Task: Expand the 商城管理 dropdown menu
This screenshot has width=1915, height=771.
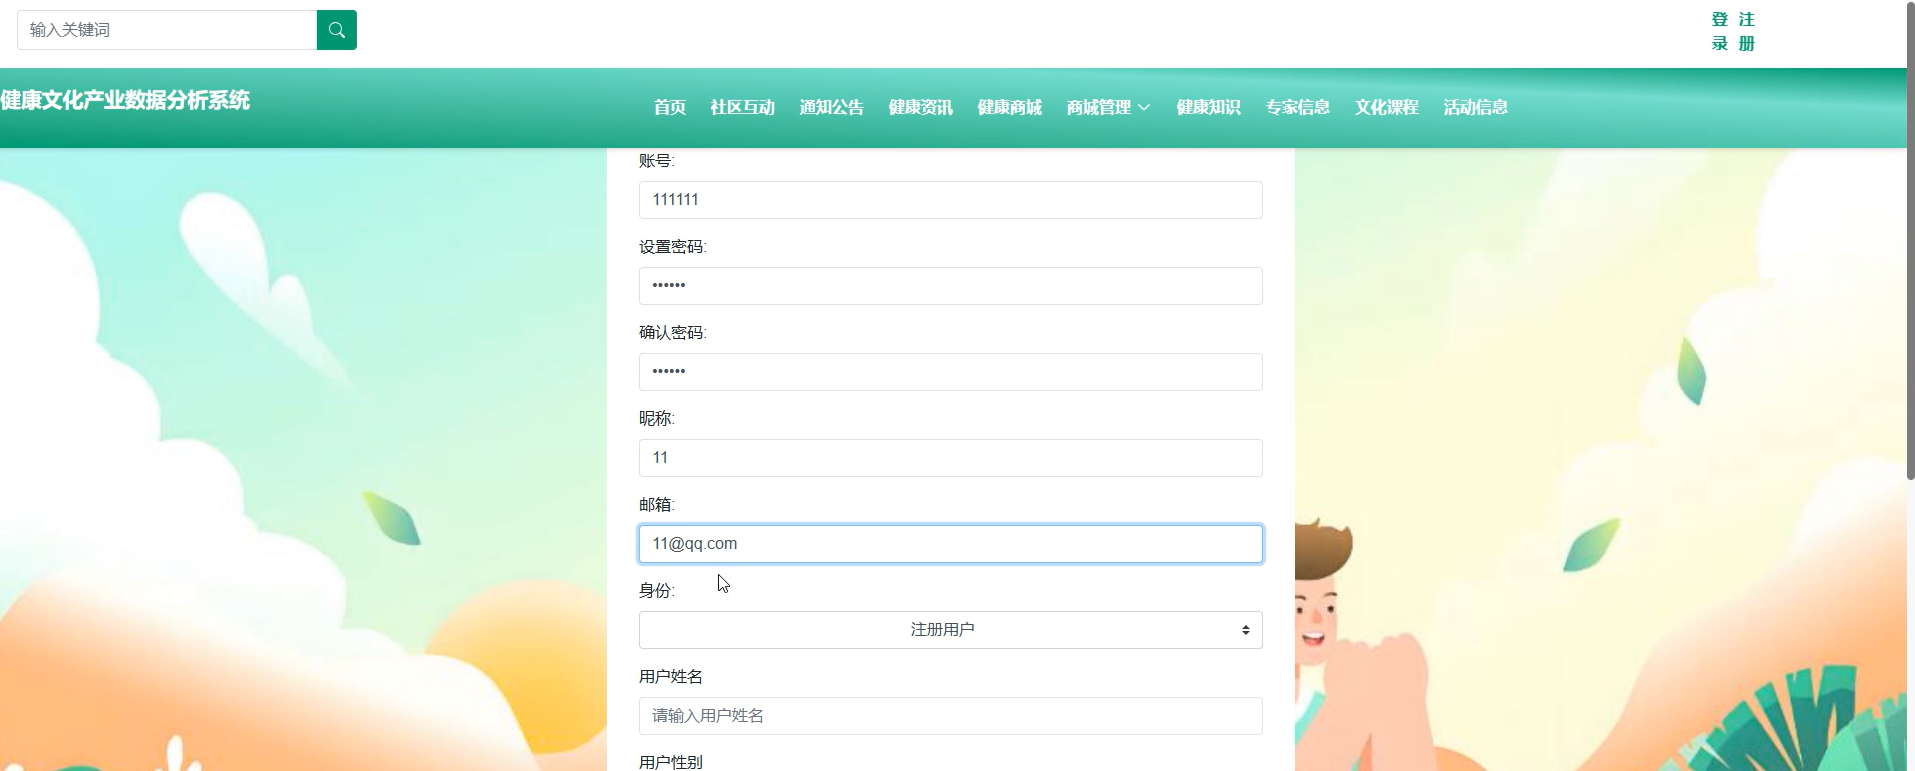Action: 1108,107
